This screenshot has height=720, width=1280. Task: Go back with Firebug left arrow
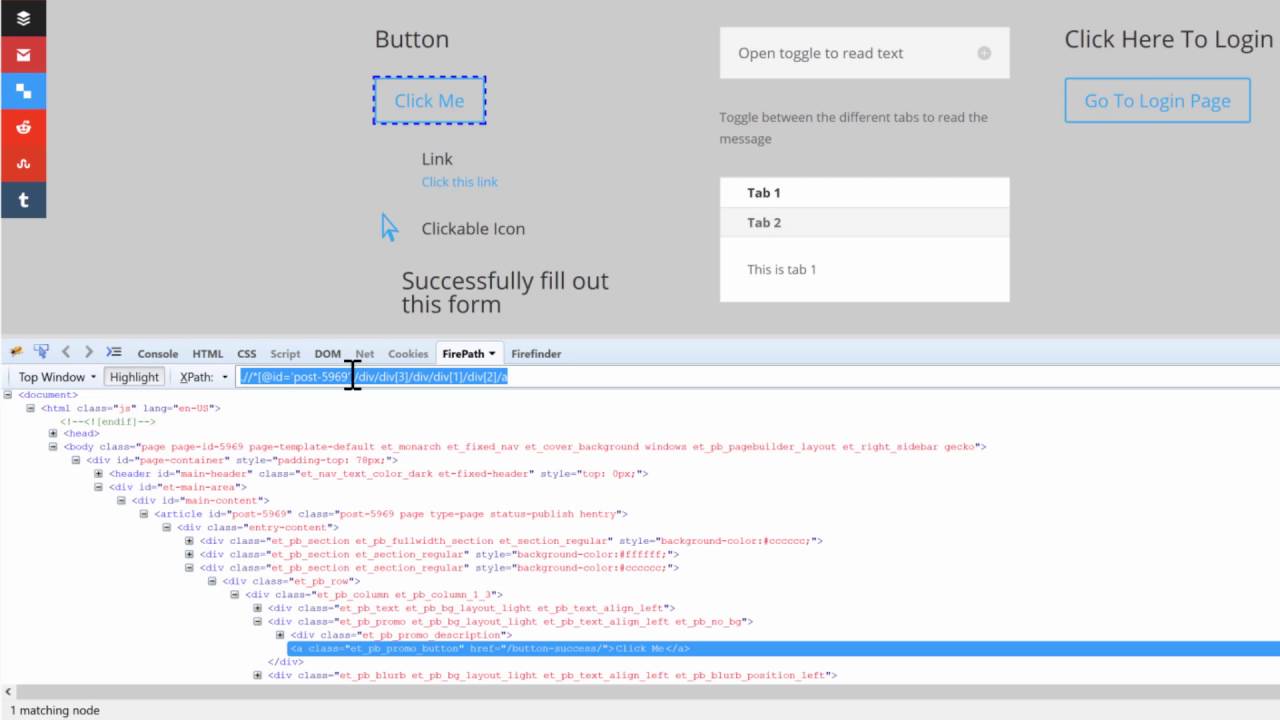pyautogui.click(x=66, y=352)
